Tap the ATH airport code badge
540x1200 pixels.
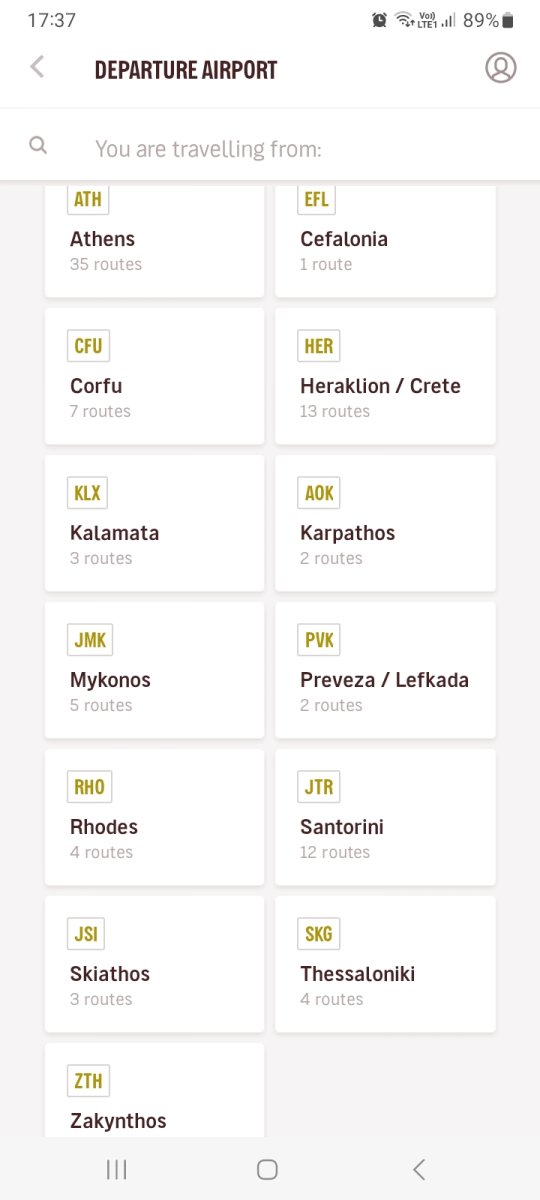tap(88, 199)
